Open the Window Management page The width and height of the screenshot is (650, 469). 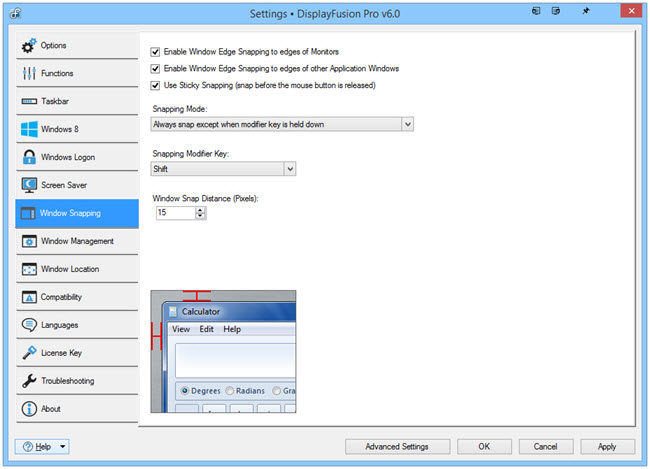click(77, 241)
